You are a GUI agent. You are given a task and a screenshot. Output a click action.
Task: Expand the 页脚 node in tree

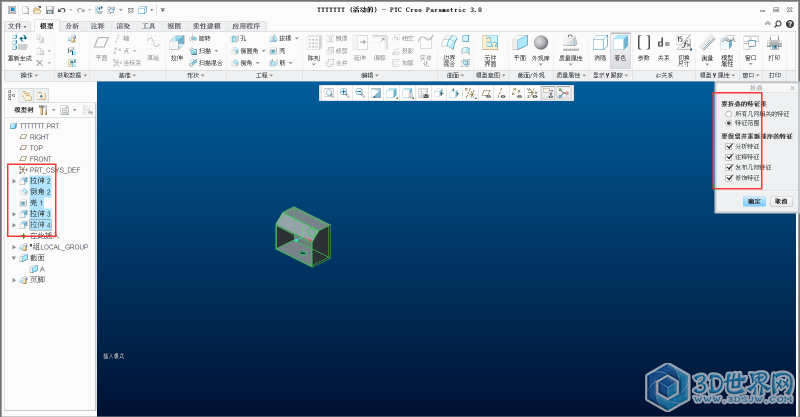(14, 280)
